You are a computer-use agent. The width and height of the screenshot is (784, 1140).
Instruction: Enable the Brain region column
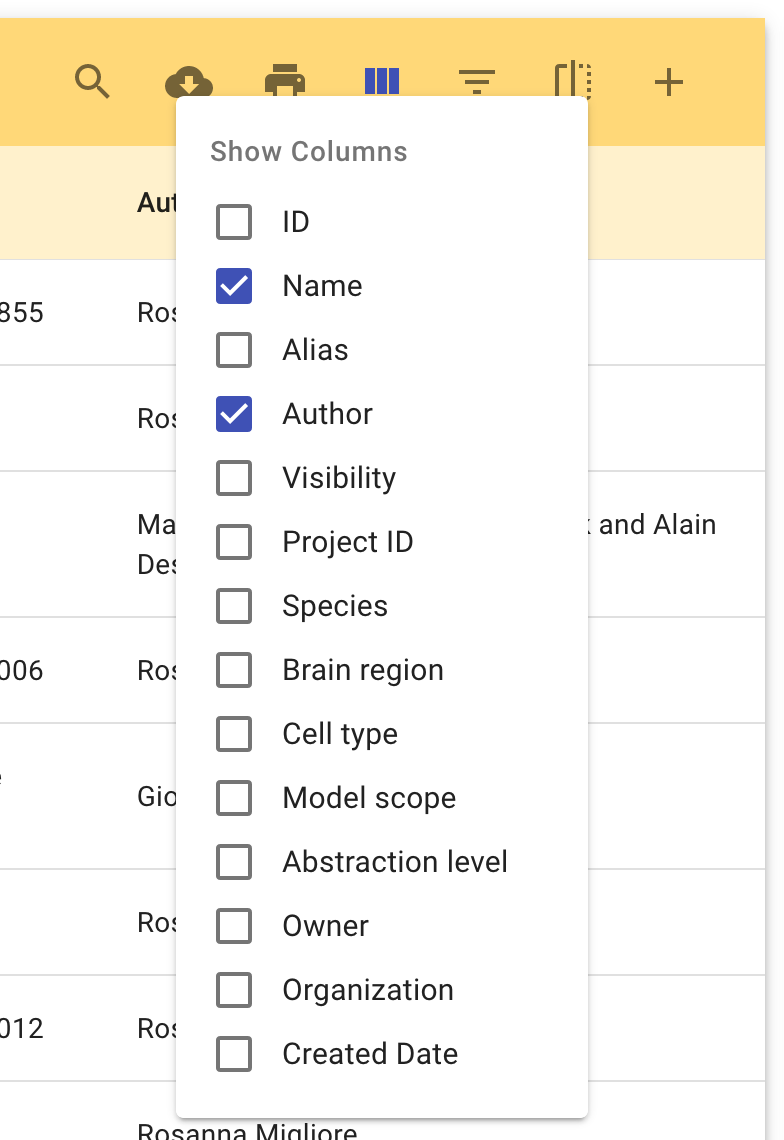[x=234, y=670]
